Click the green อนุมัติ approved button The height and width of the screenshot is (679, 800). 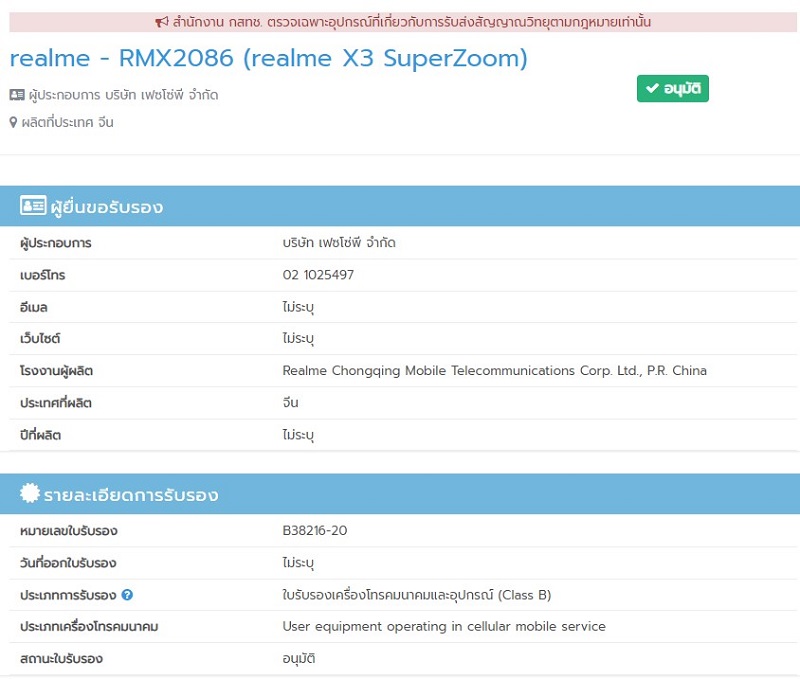[672, 89]
